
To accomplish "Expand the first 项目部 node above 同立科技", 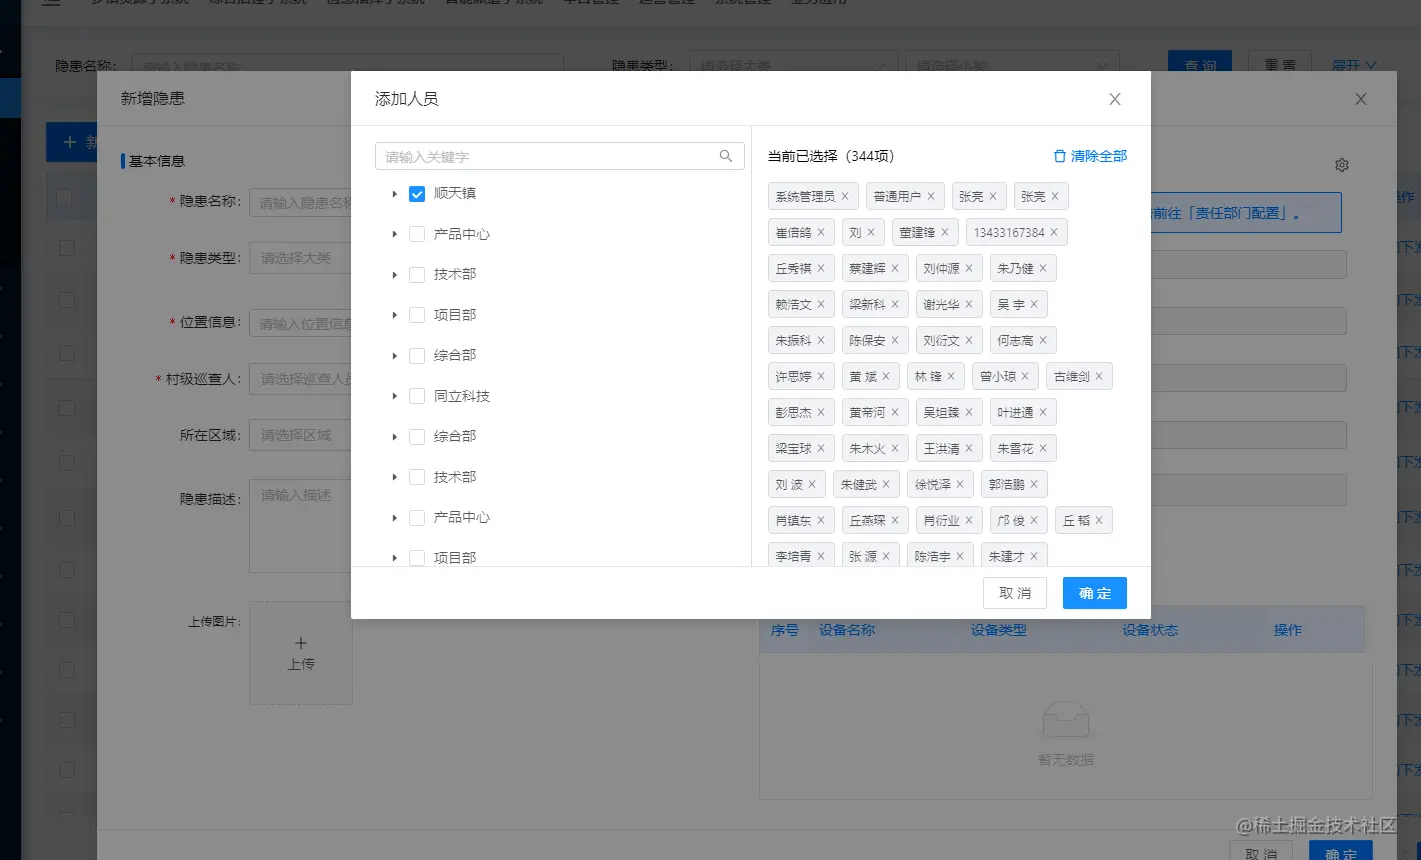I will [x=395, y=315].
